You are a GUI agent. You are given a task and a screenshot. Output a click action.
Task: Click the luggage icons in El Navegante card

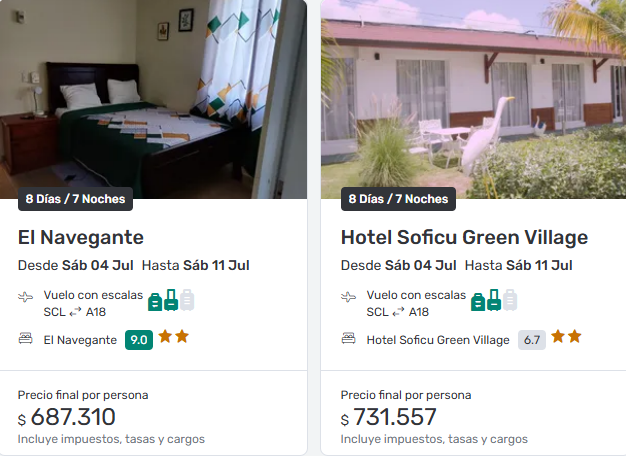click(x=171, y=300)
